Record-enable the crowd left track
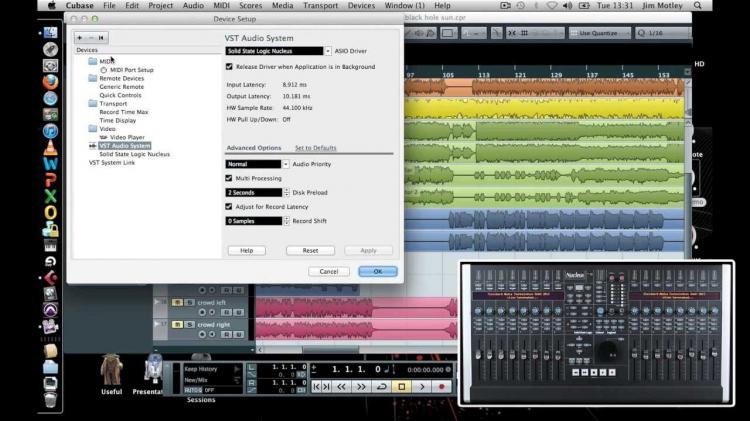 point(202,312)
